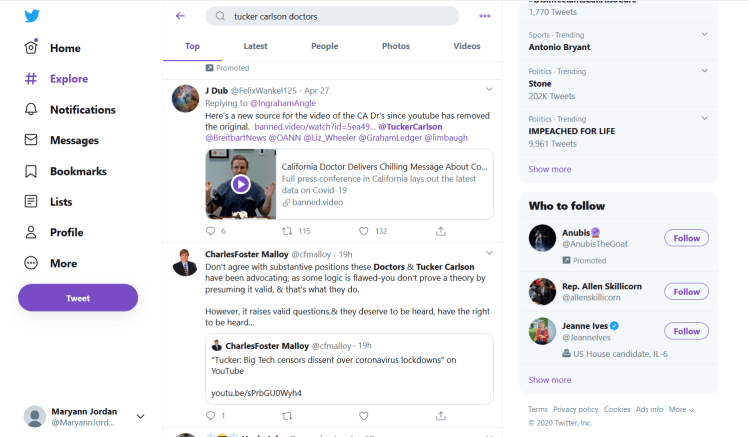Switch to the People tab
Image resolution: width=749 pixels, height=437 pixels.
[x=324, y=46]
